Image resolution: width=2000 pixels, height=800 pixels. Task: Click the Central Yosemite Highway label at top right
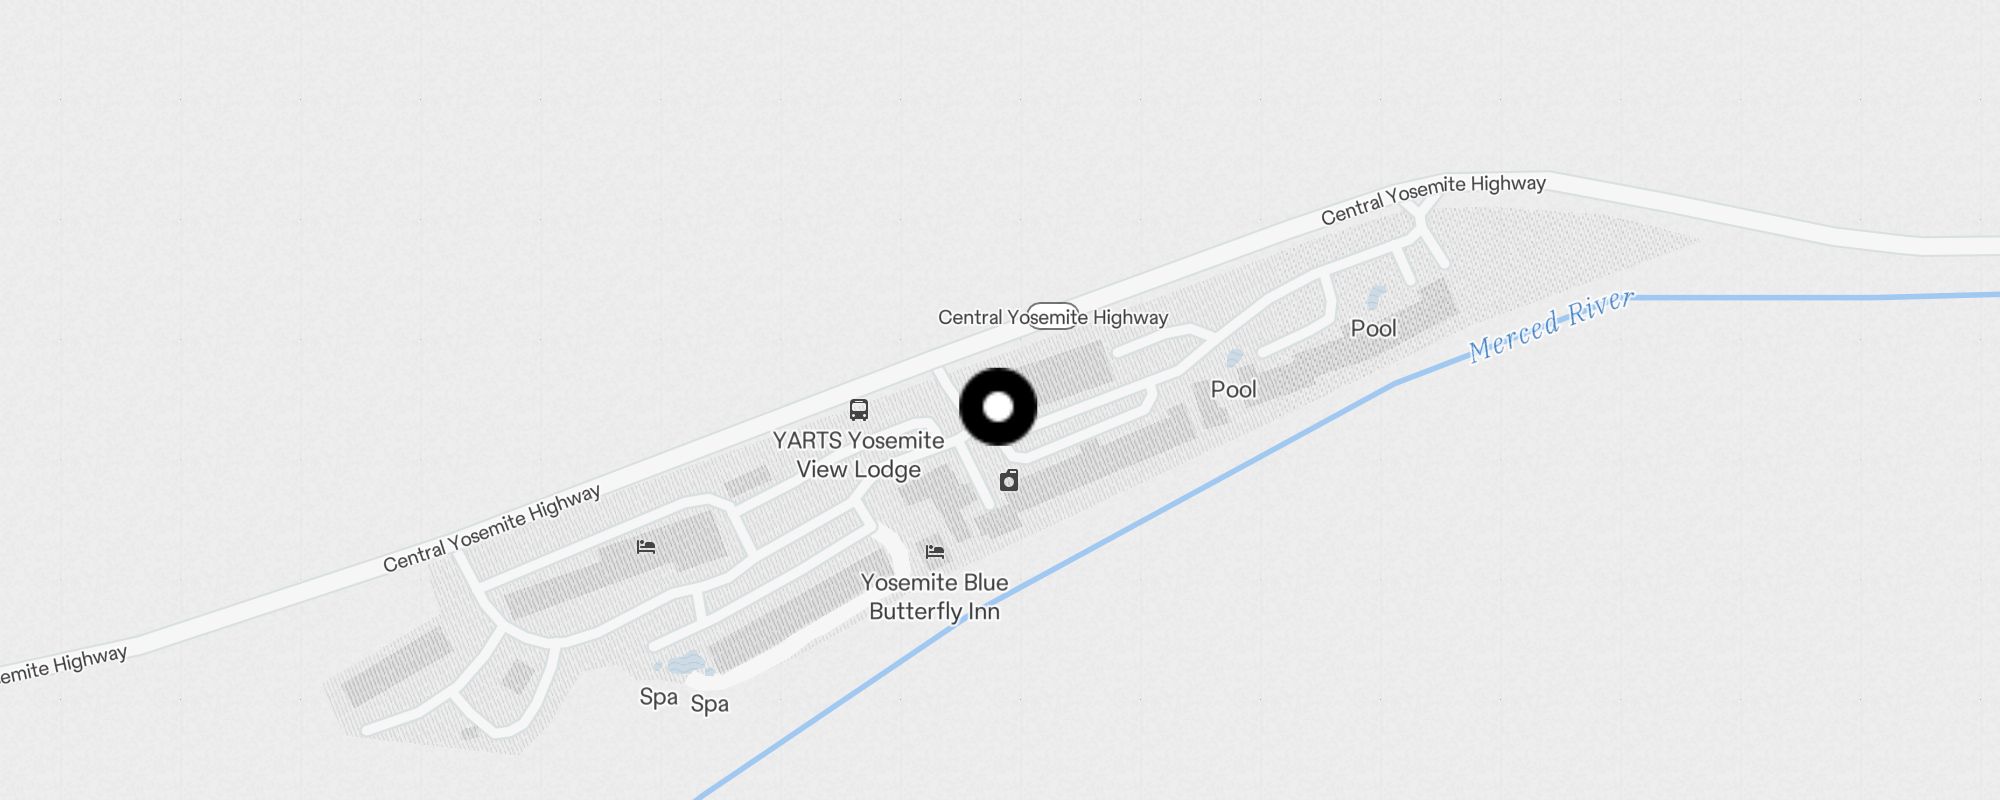tap(1433, 199)
